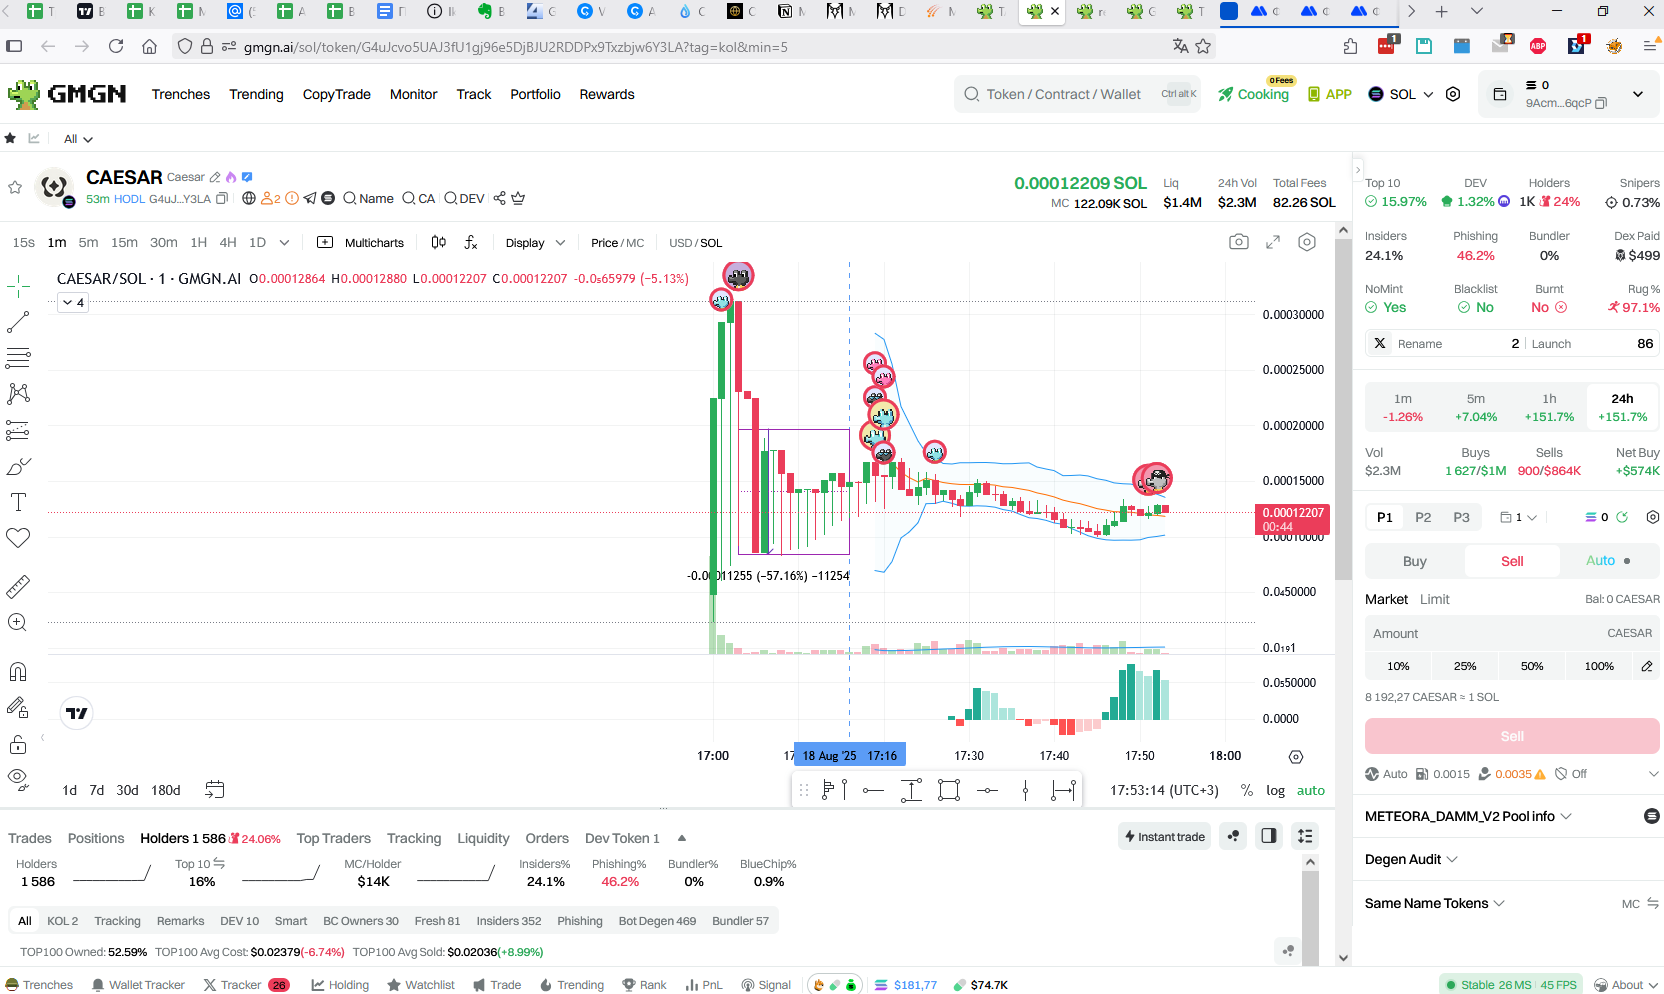
Task: Refresh the preset counter icon
Action: [x=1622, y=517]
